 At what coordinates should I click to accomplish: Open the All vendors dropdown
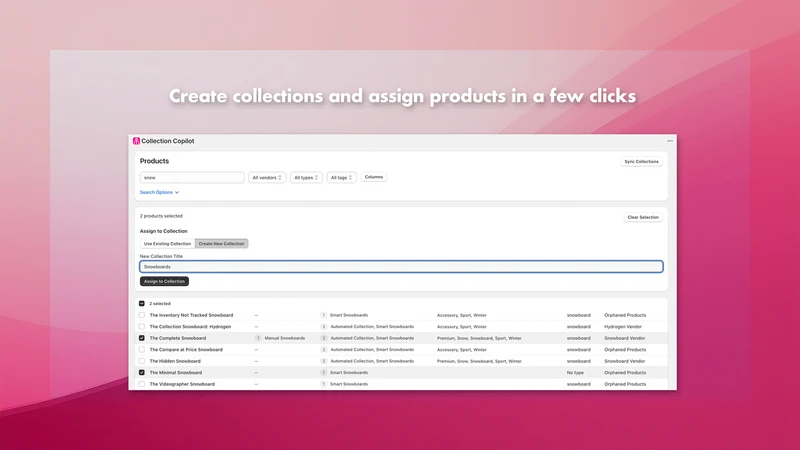(x=267, y=178)
